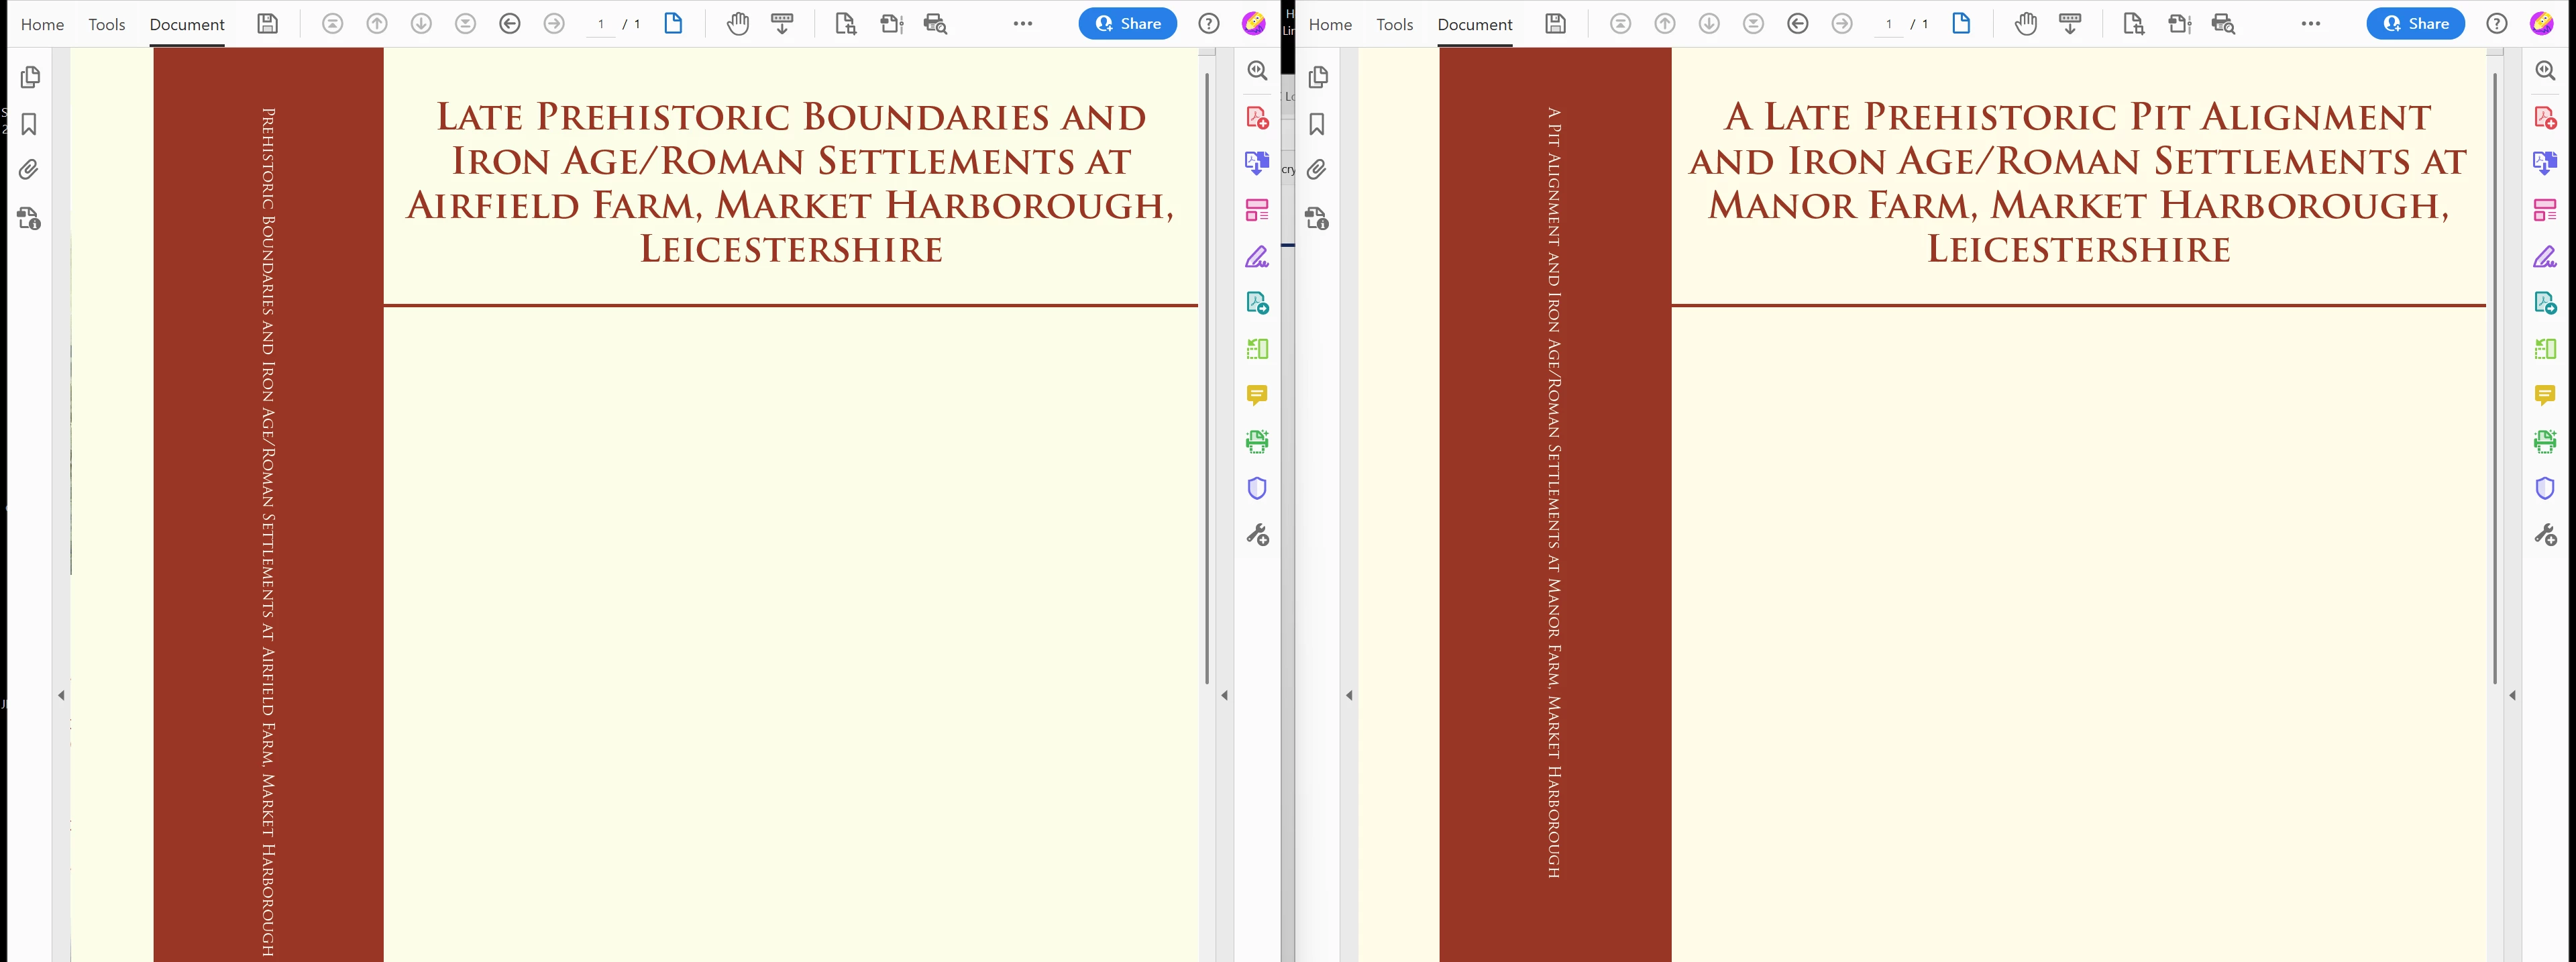Click vertical scrollbar in right document window
The width and height of the screenshot is (2576, 962).
click(x=2495, y=380)
